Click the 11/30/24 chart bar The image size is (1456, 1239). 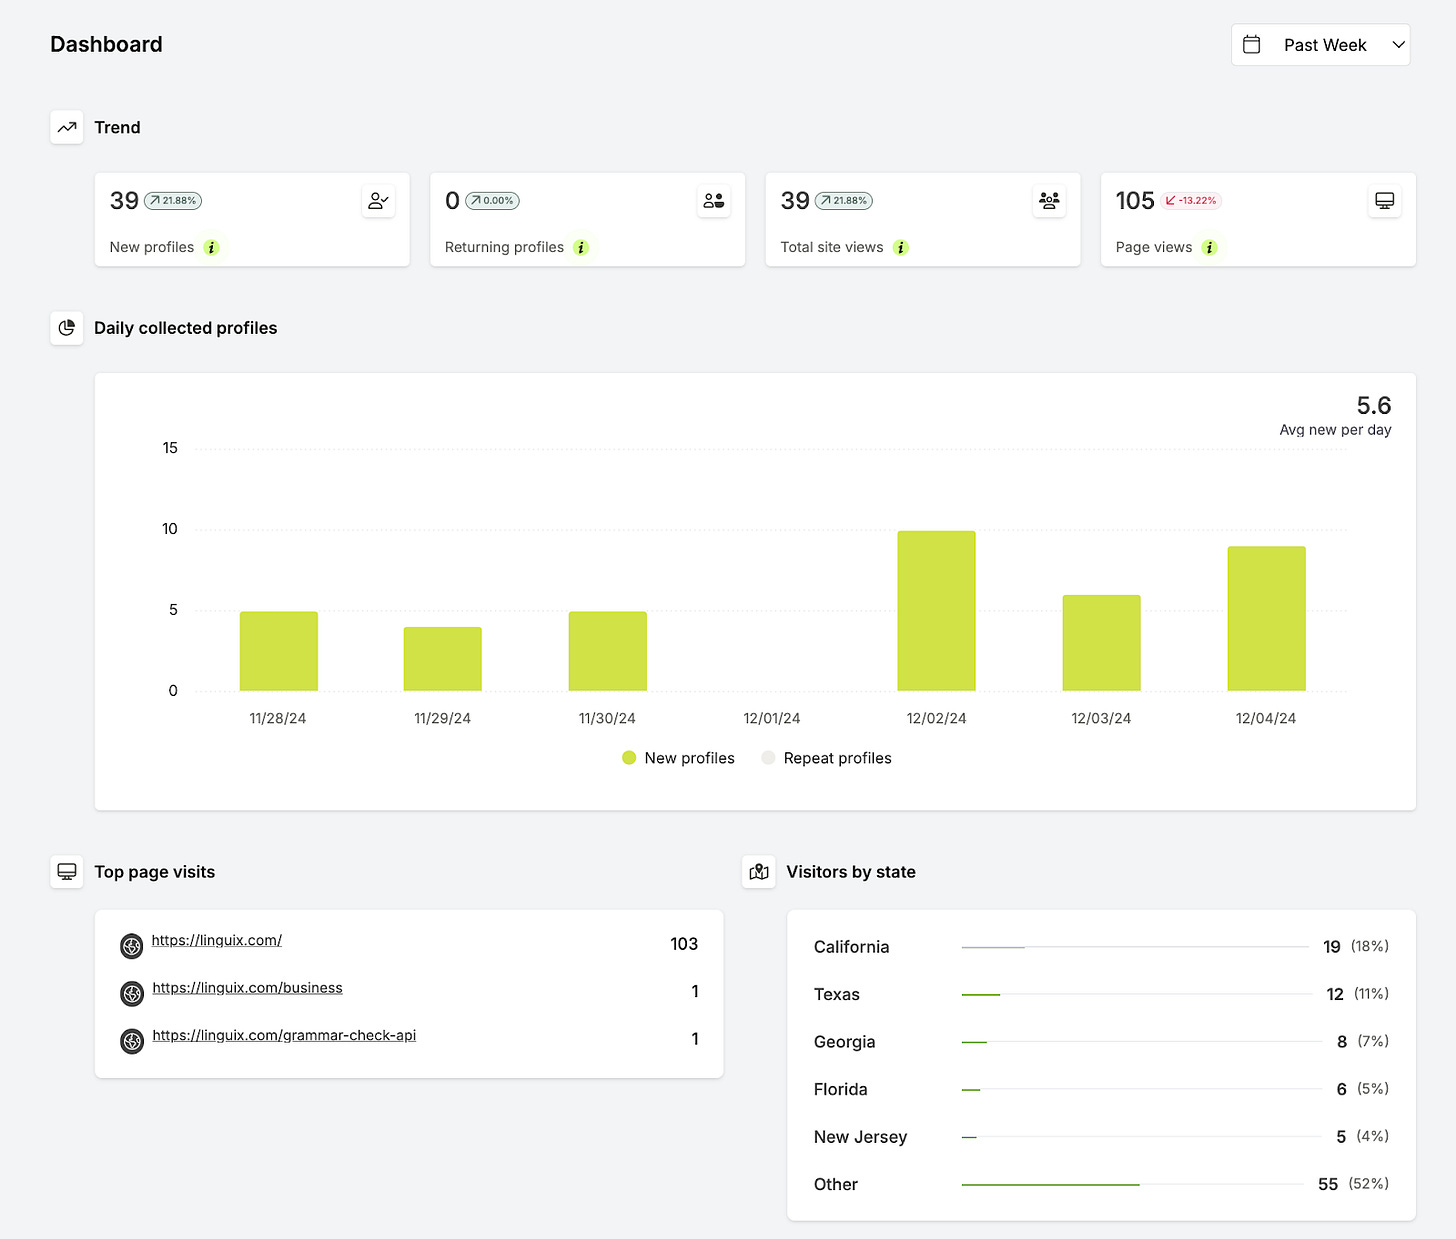(608, 651)
